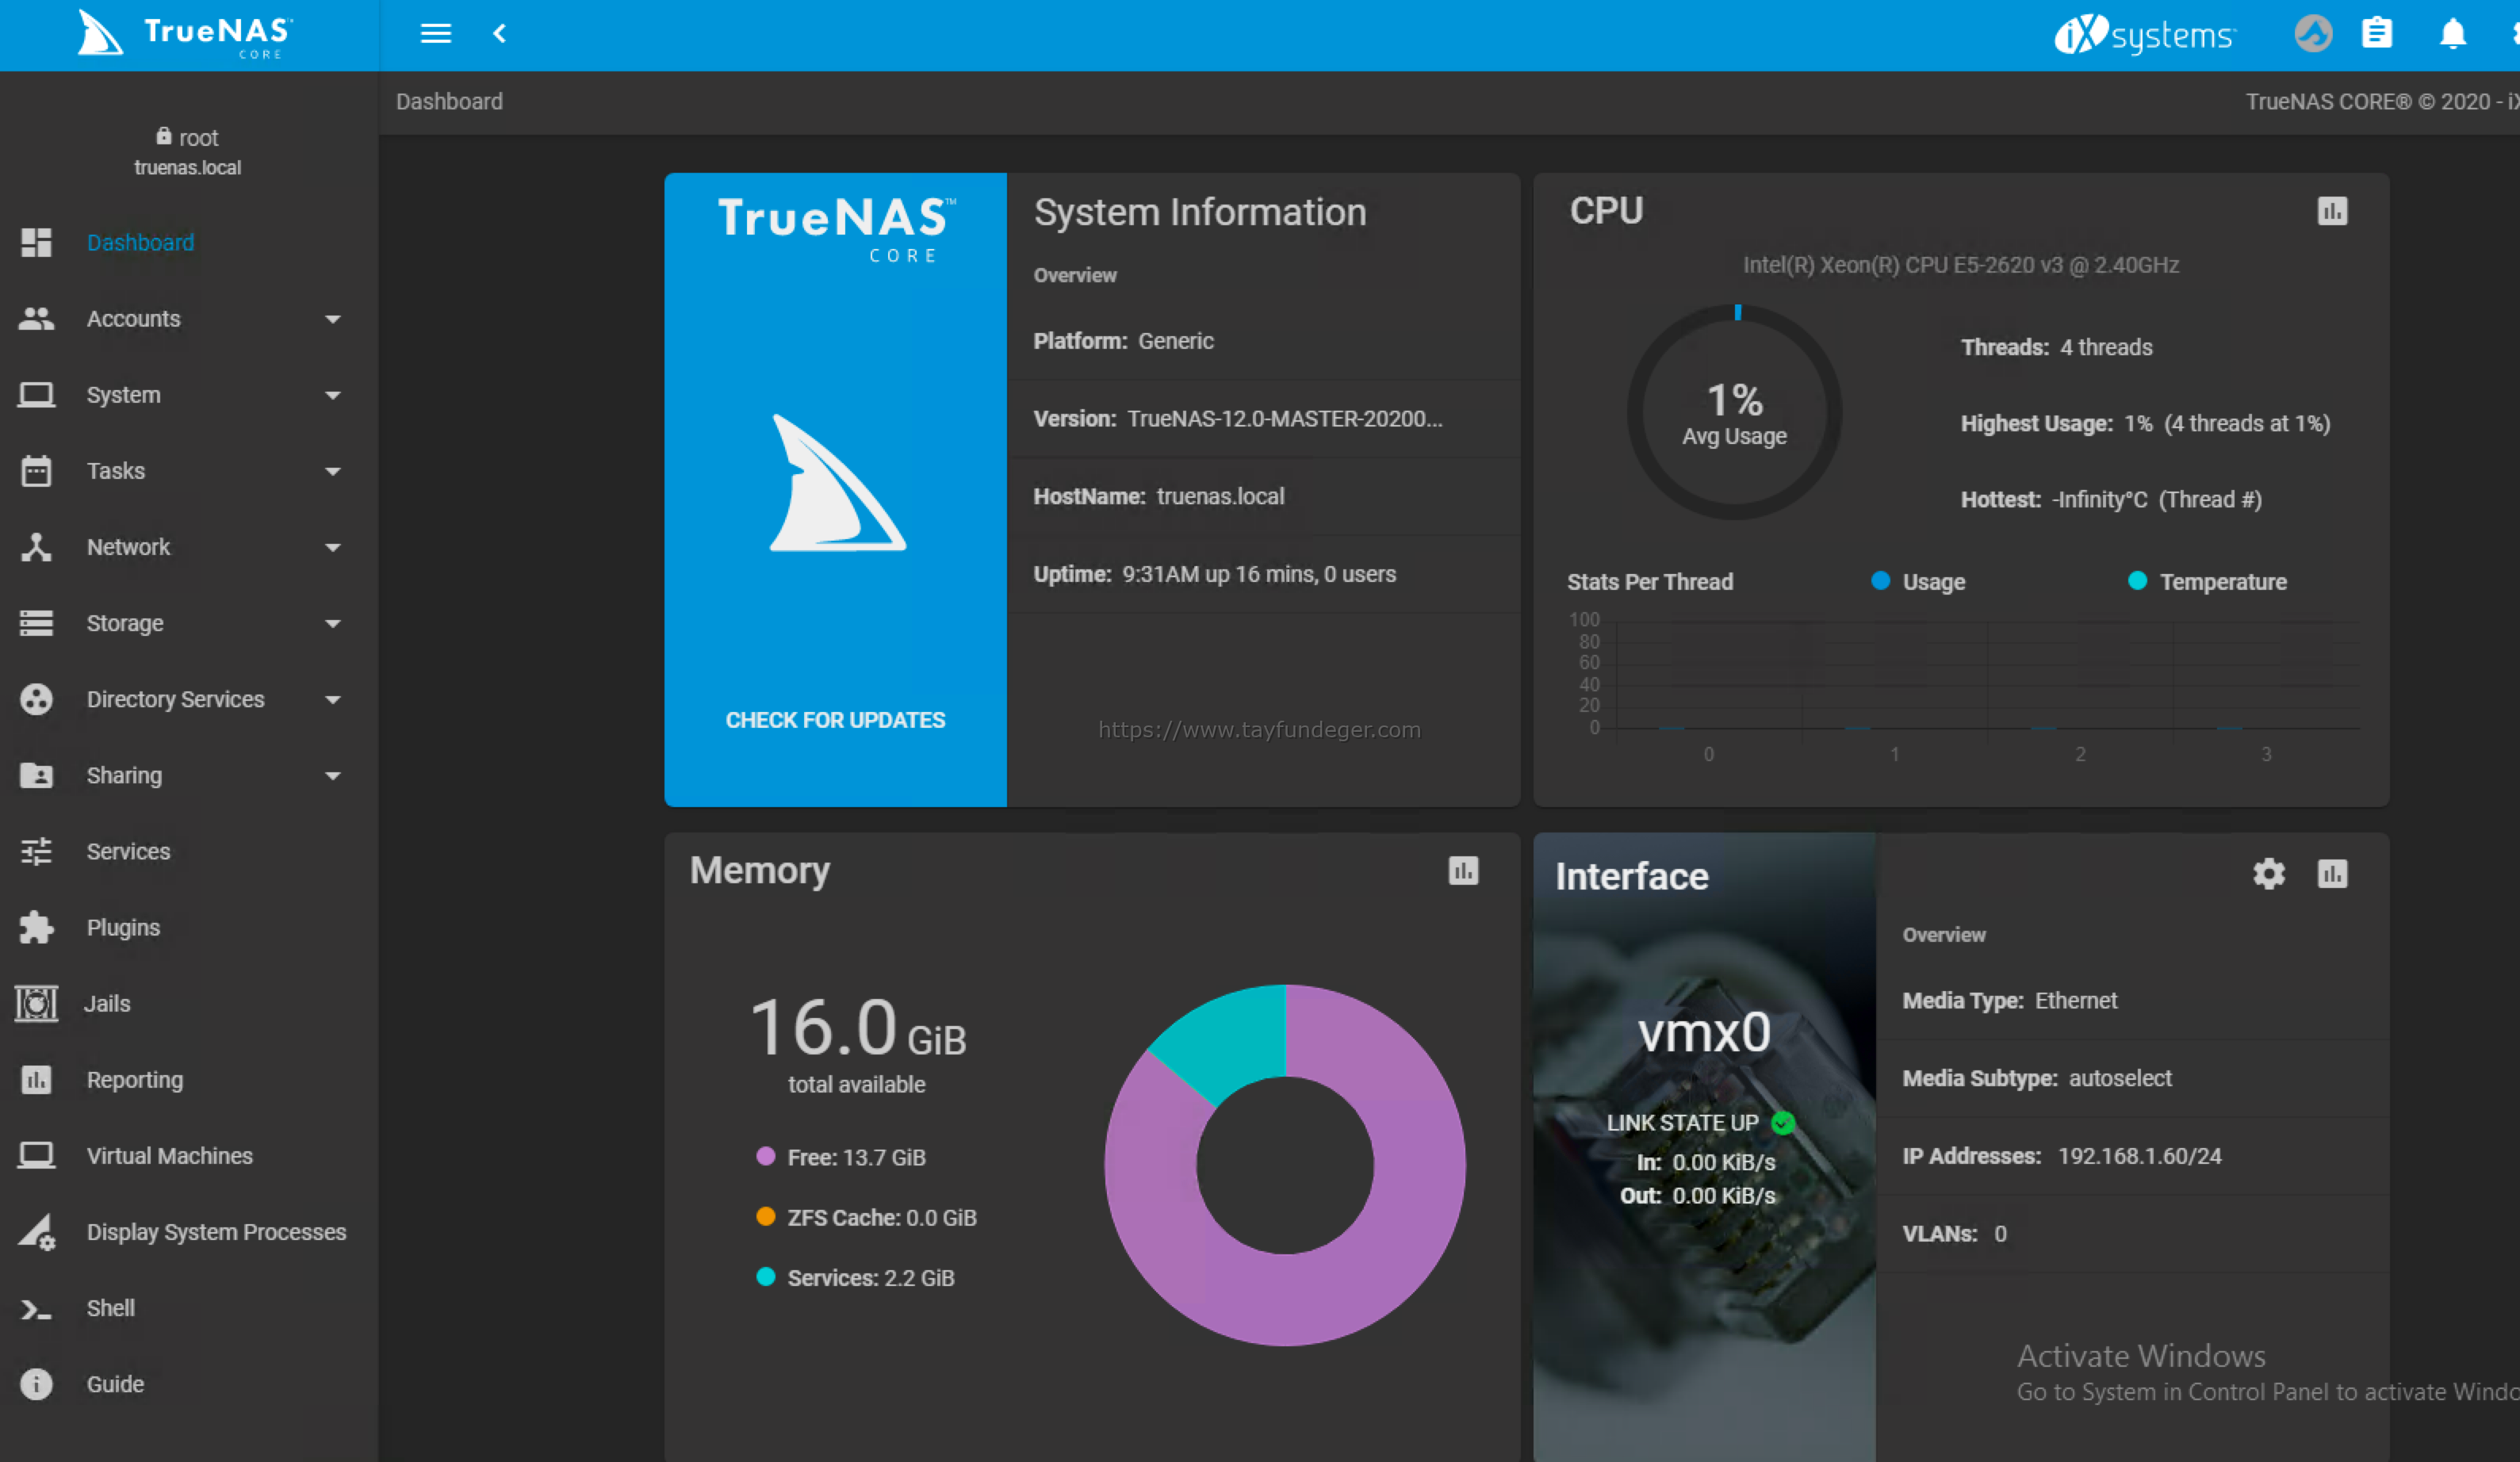The width and height of the screenshot is (2520, 1462).
Task: Collapse sidebar with the left chevron
Action: [x=500, y=33]
